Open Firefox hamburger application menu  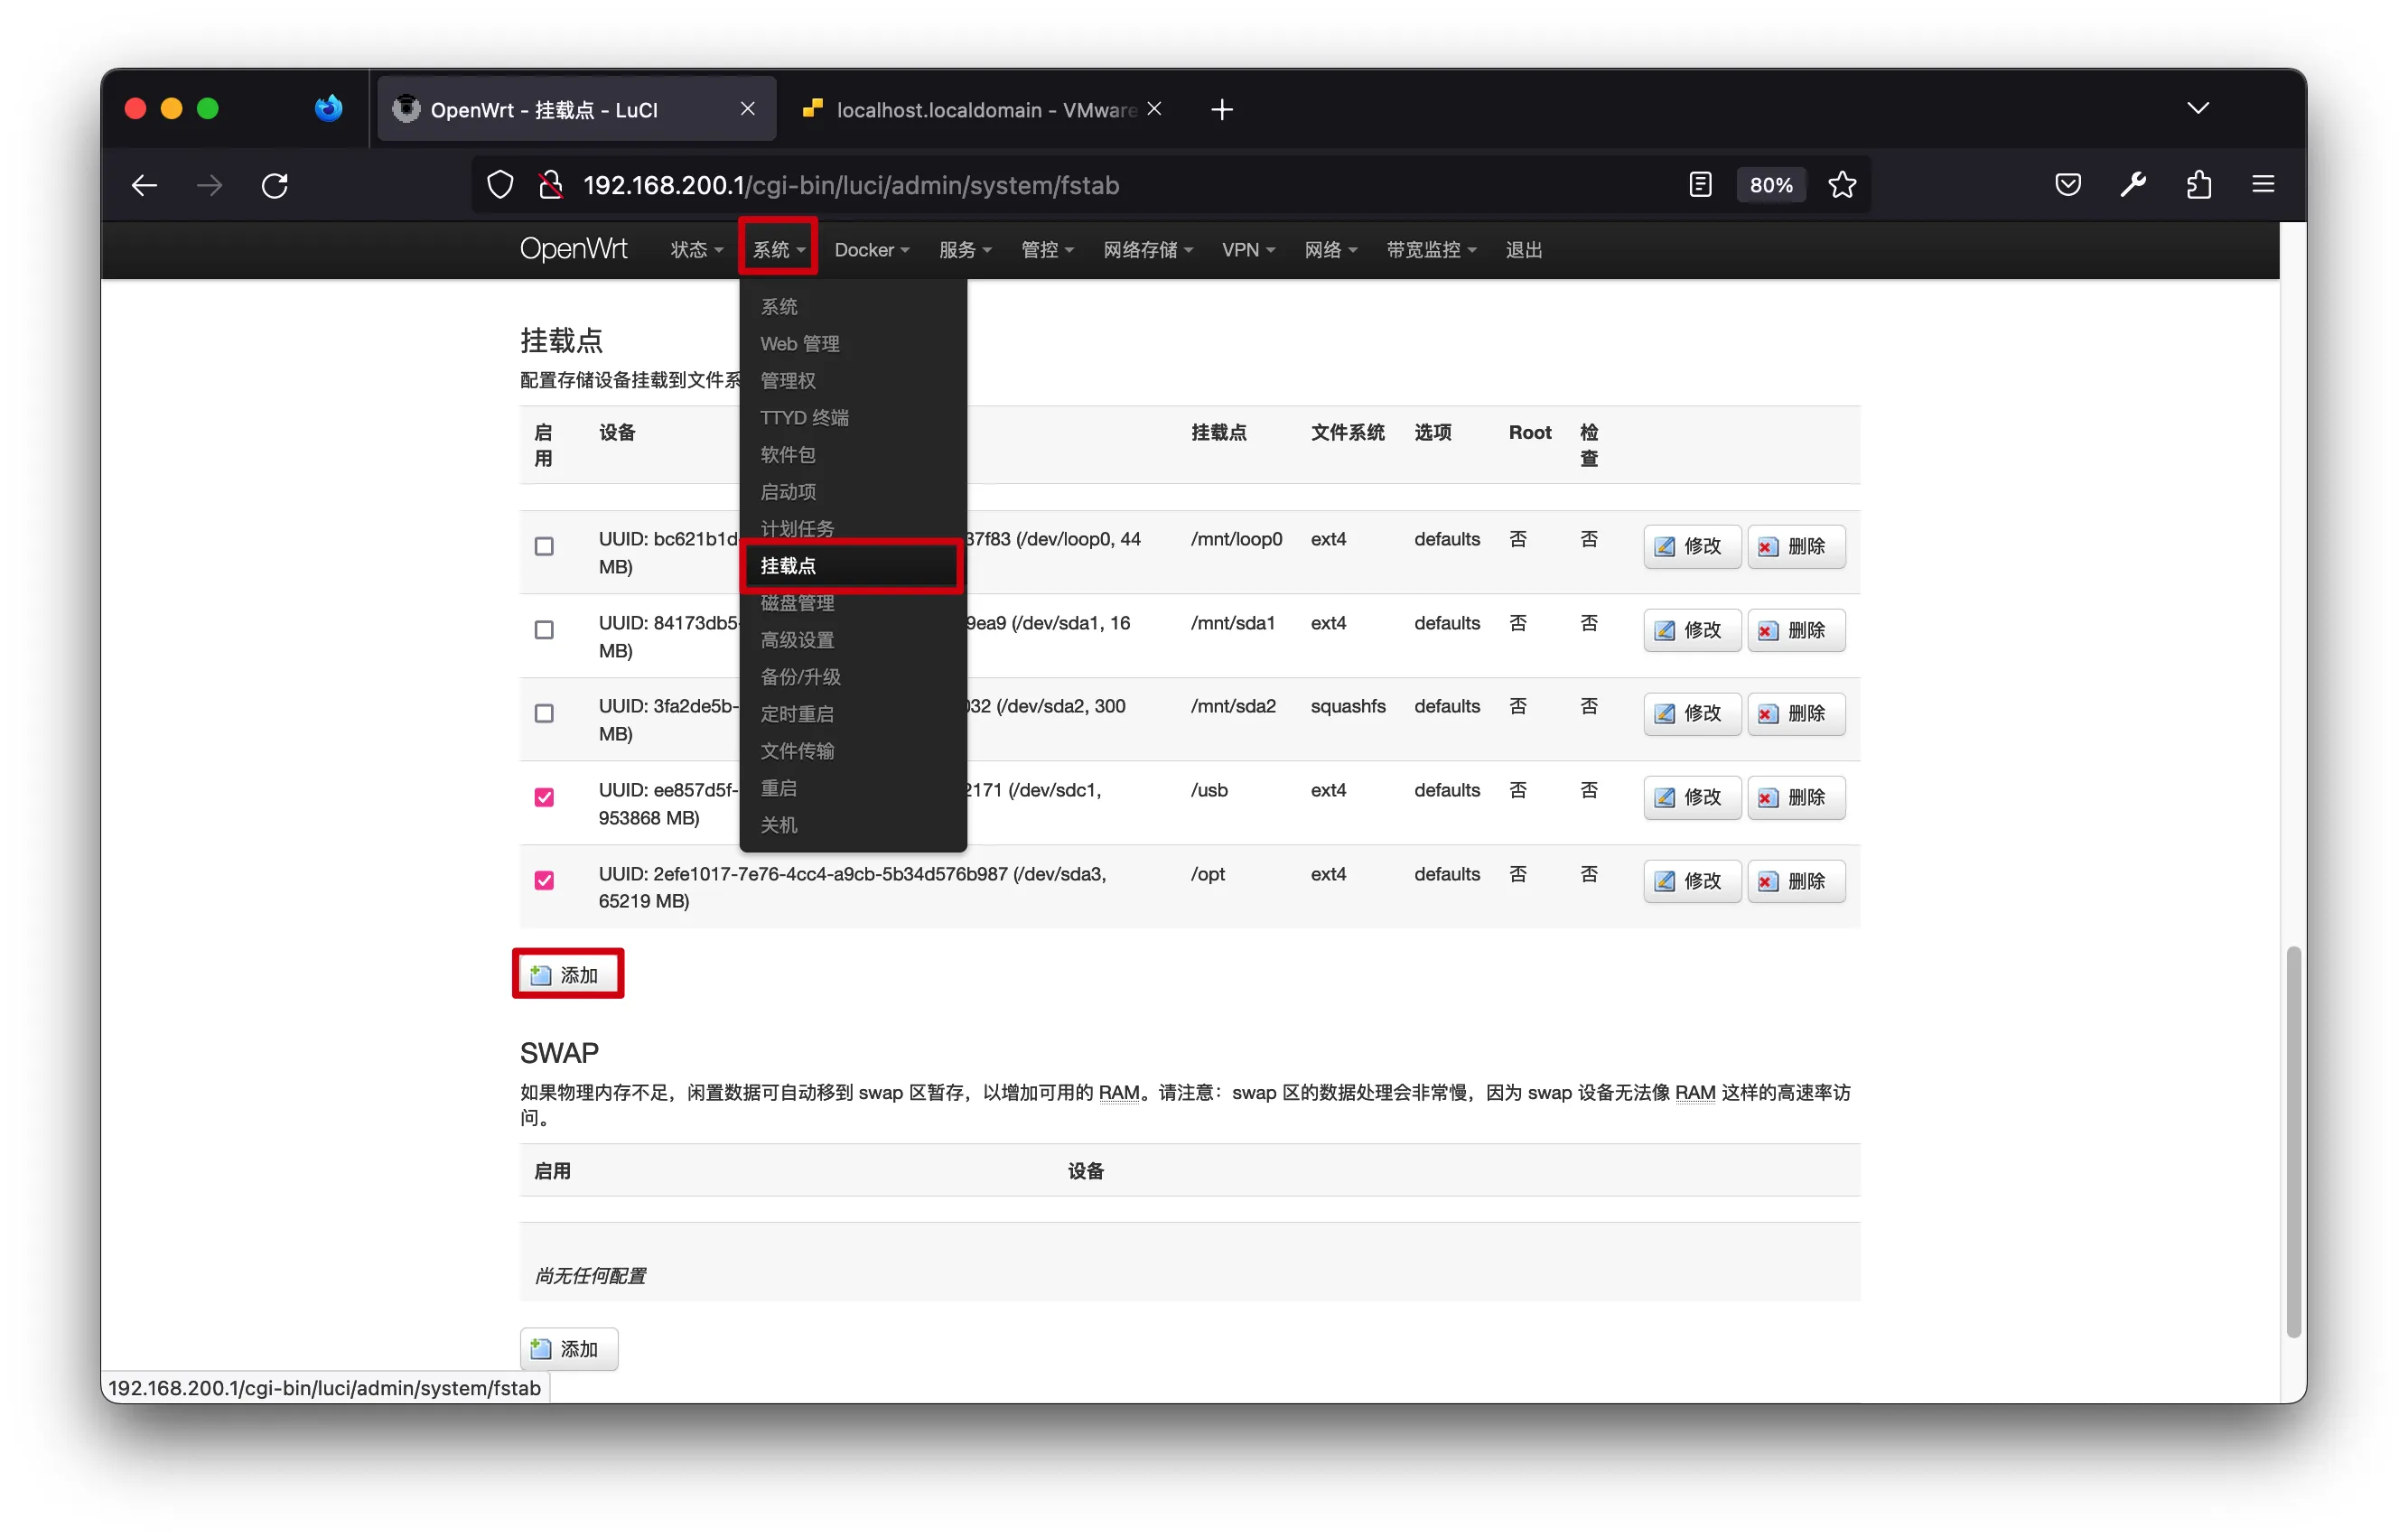pyautogui.click(x=2263, y=185)
